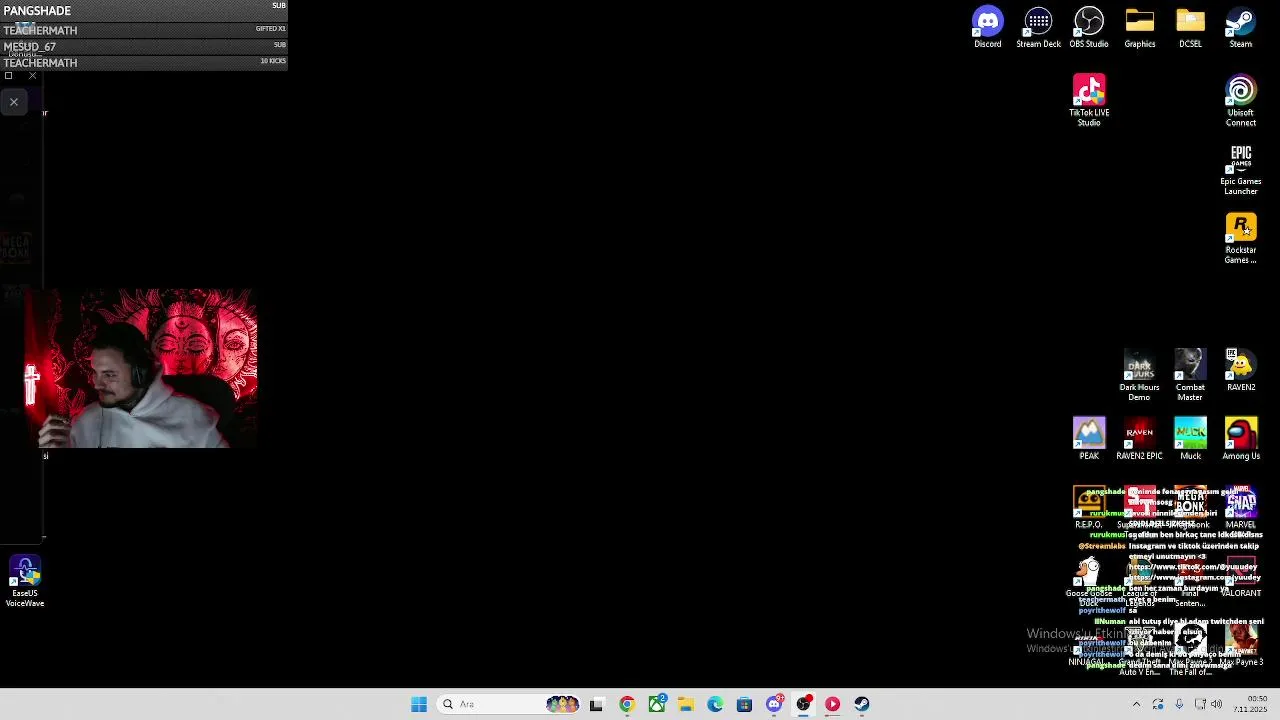Switch to Steam in the taskbar

coord(862,704)
